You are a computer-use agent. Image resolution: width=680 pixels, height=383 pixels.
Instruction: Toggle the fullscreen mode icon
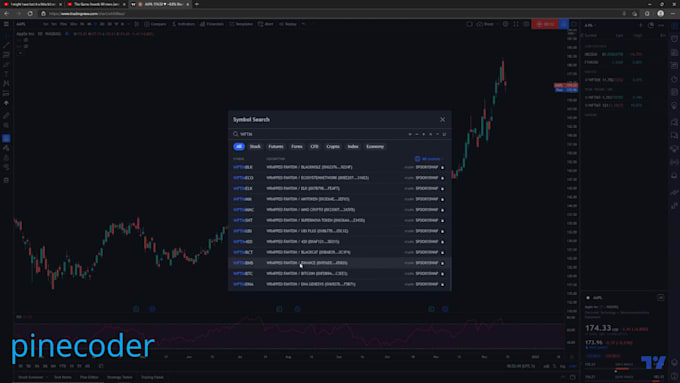click(516, 24)
